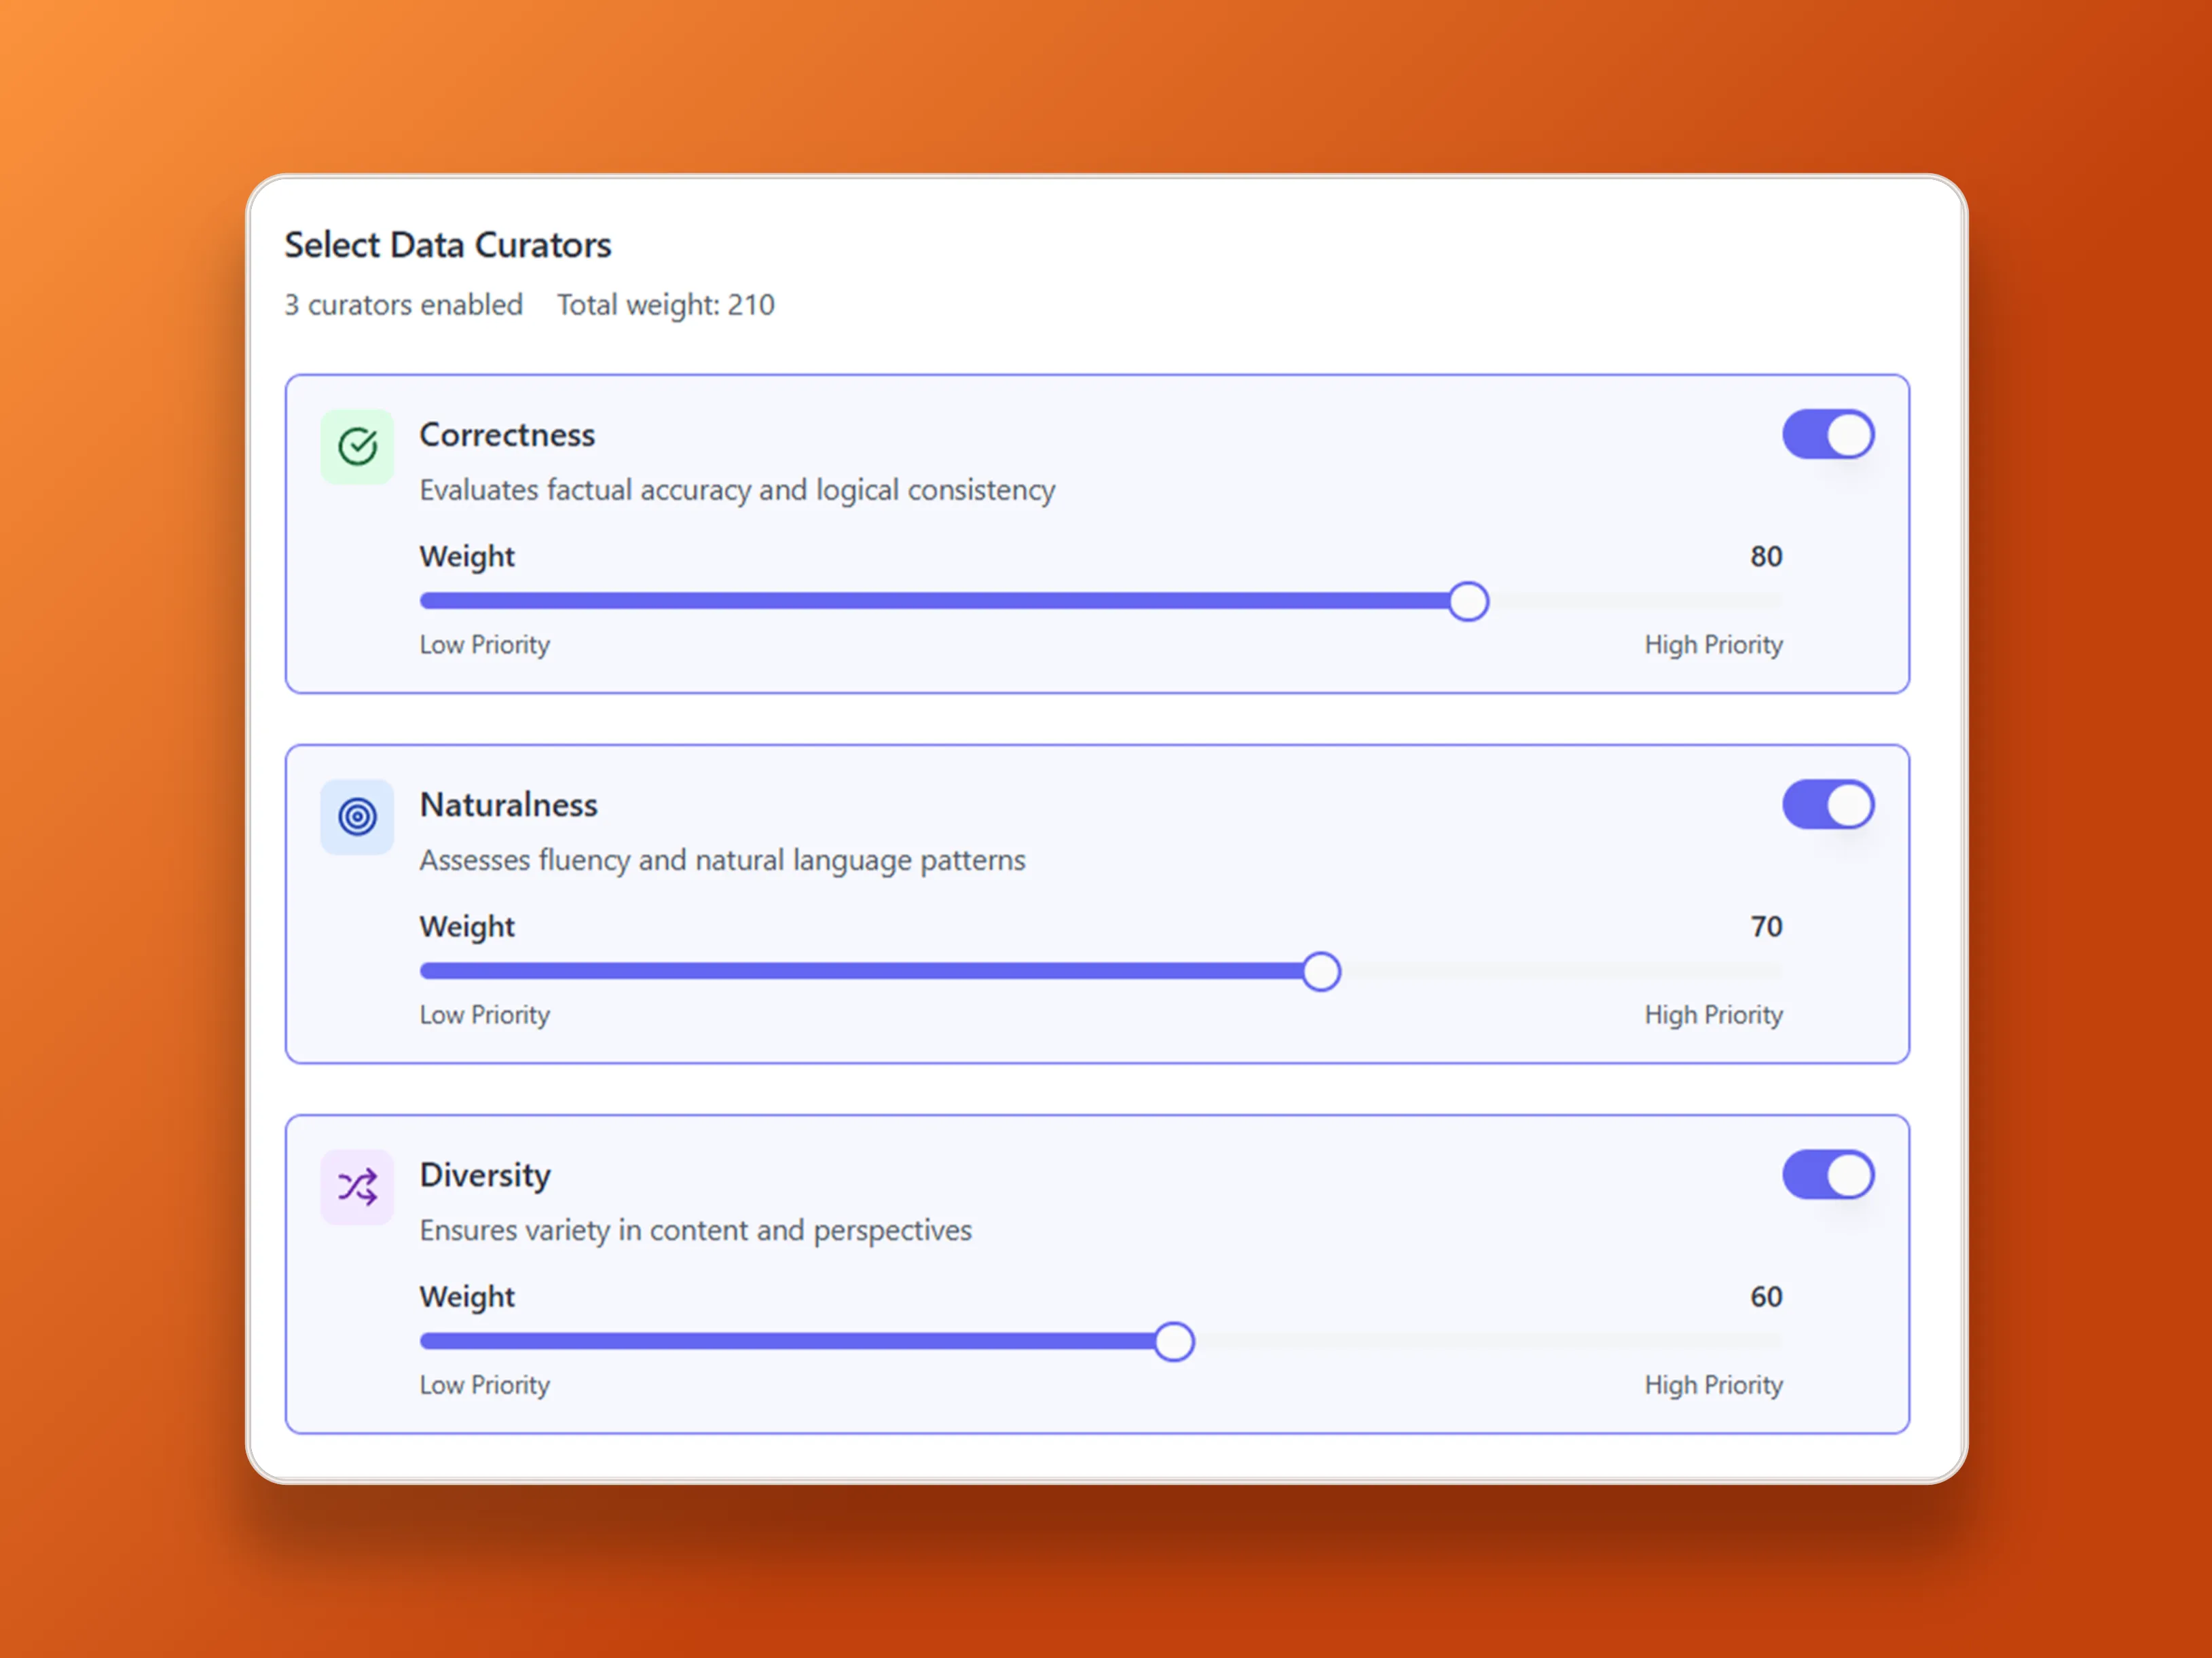
Task: Toggle off the Diversity curator
Action: pyautogui.click(x=1828, y=1175)
